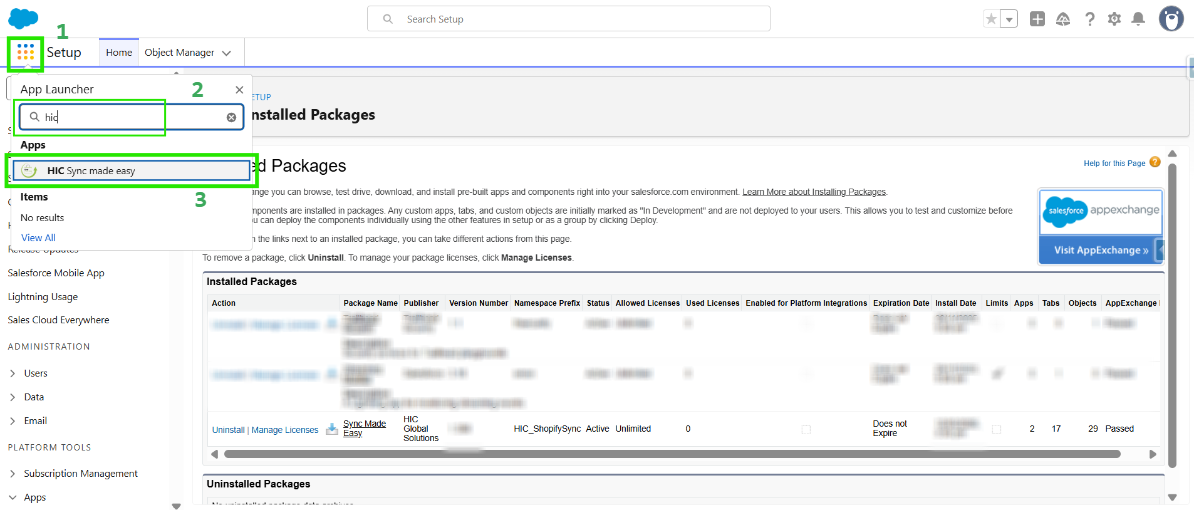Open the Sync Made Easy package link
Screen dimensions: 1194x510
pos(365,429)
